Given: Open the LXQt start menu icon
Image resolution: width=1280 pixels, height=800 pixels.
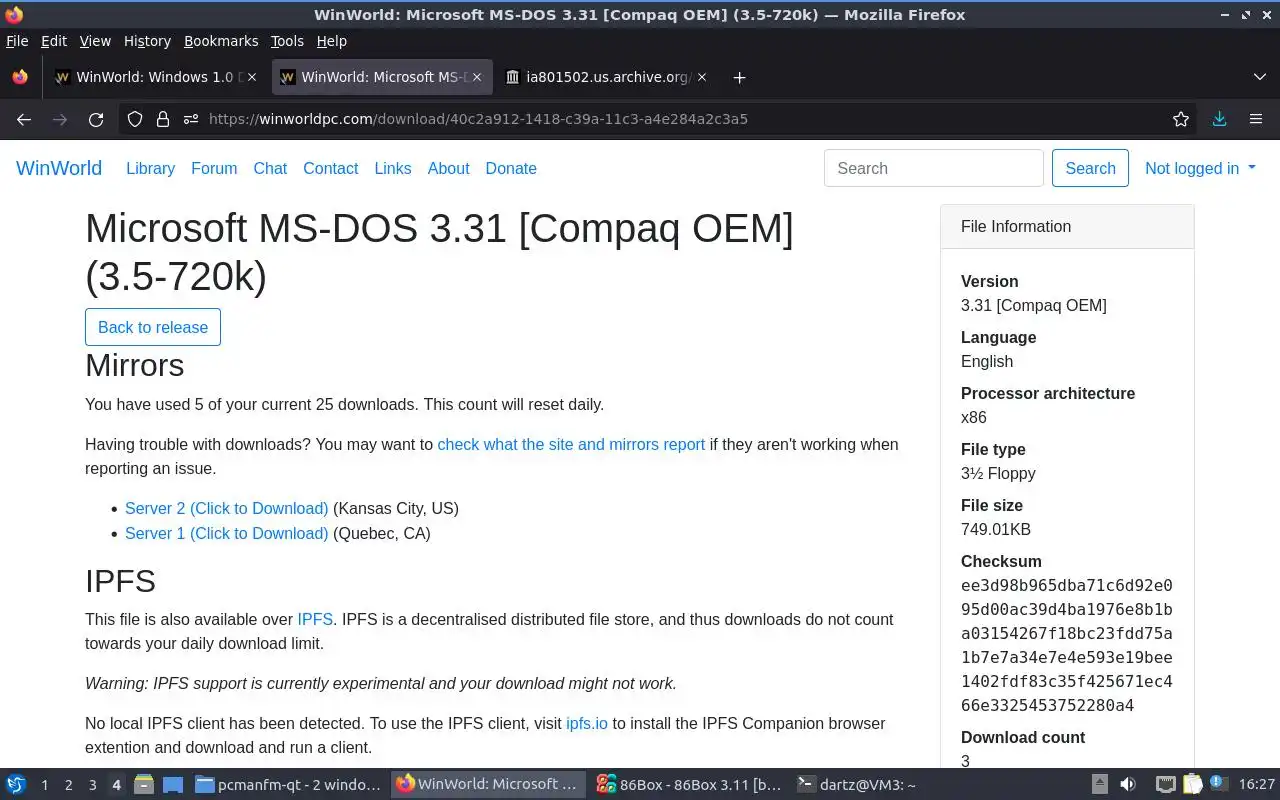Looking at the screenshot, I should [x=16, y=784].
